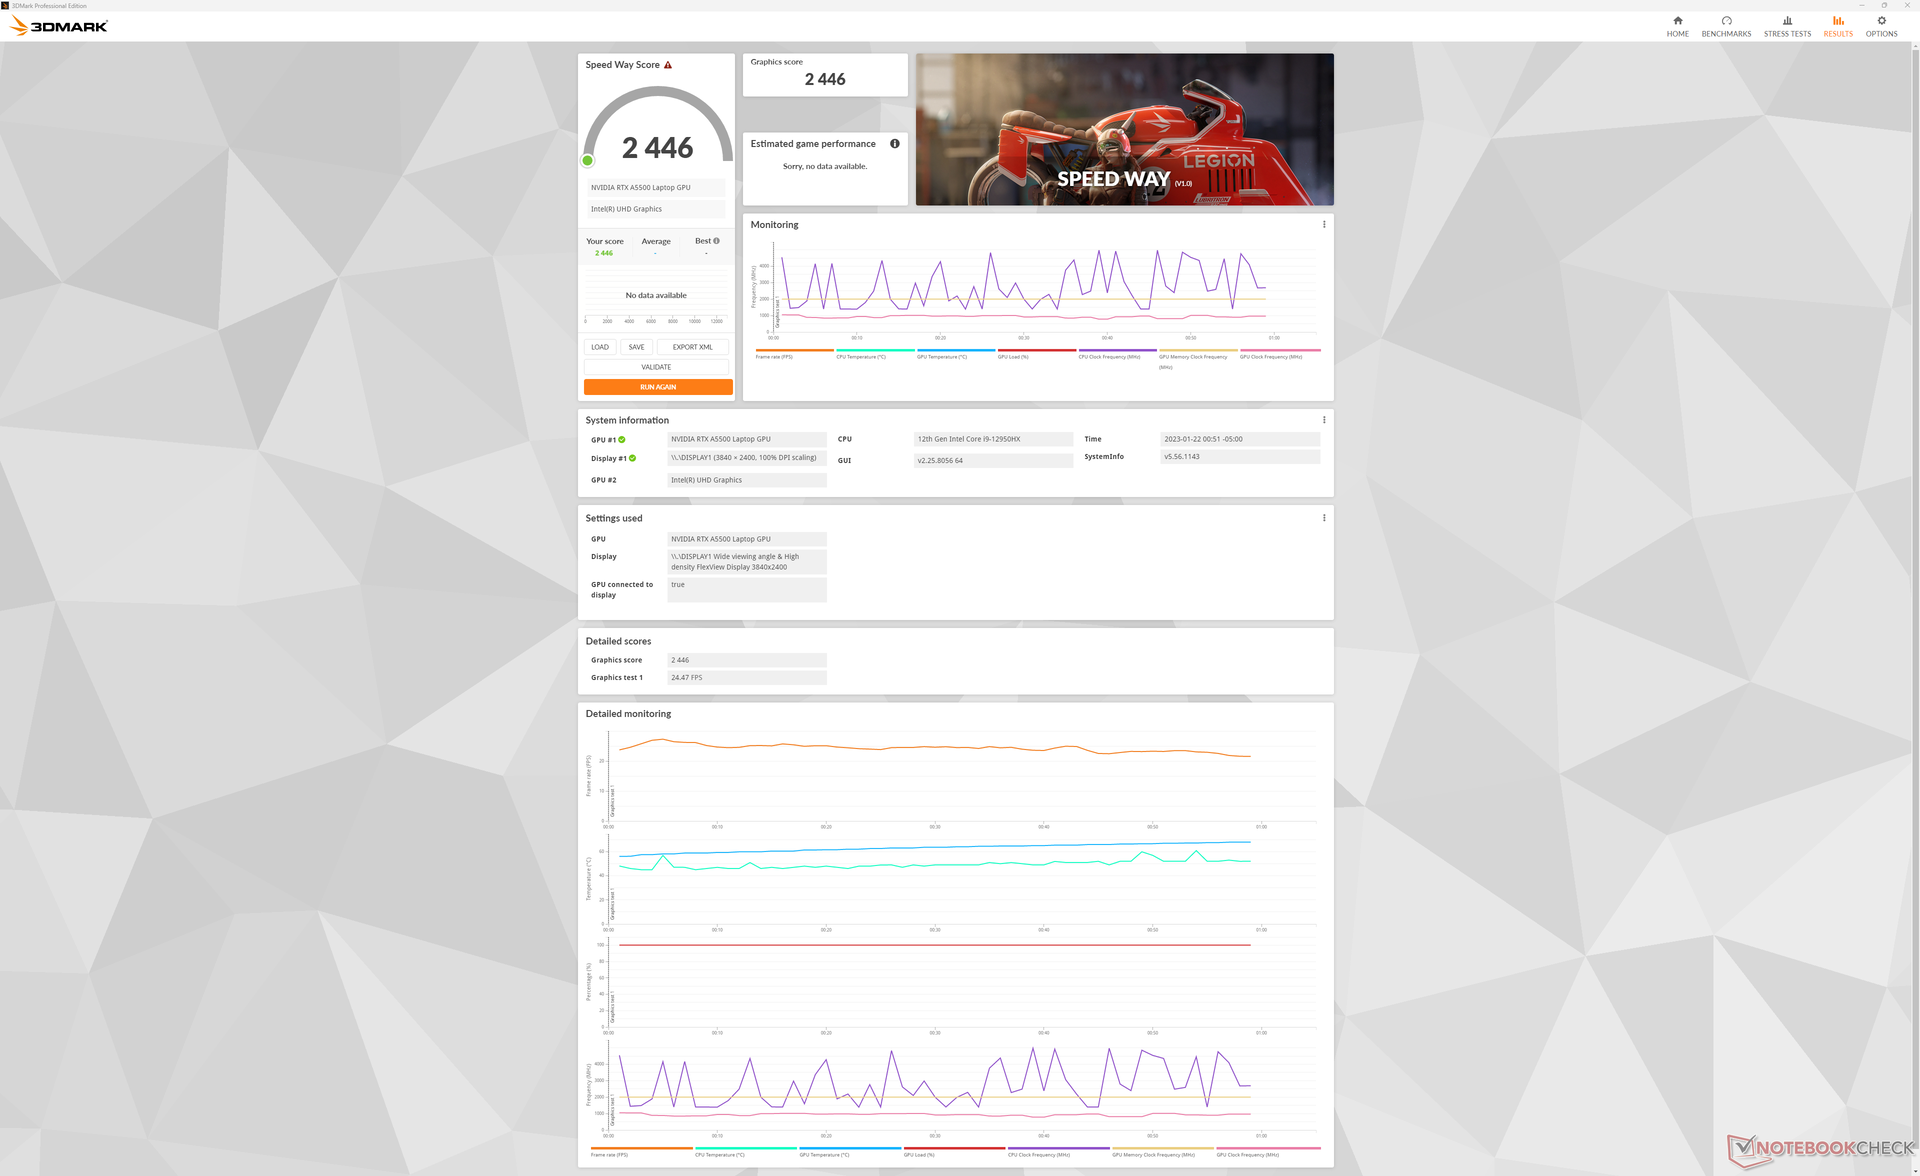Click info icon next to Best
Image resolution: width=1920 pixels, height=1176 pixels.
716,241
